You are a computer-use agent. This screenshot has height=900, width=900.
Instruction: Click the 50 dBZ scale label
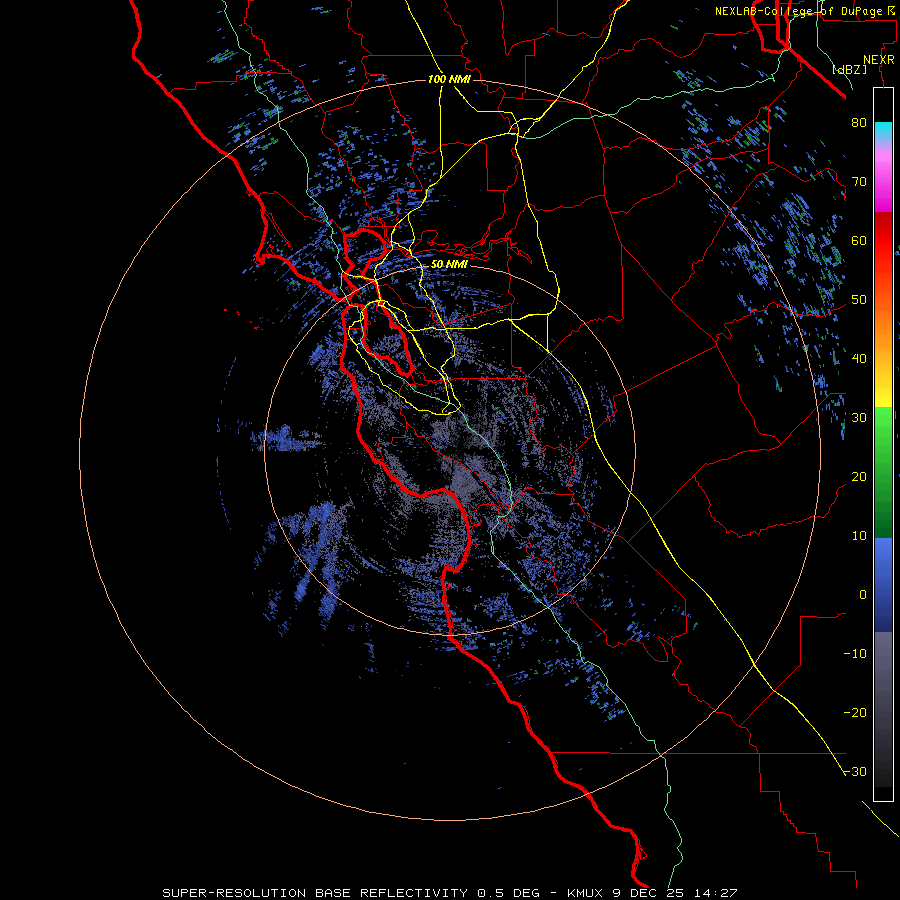pos(859,300)
